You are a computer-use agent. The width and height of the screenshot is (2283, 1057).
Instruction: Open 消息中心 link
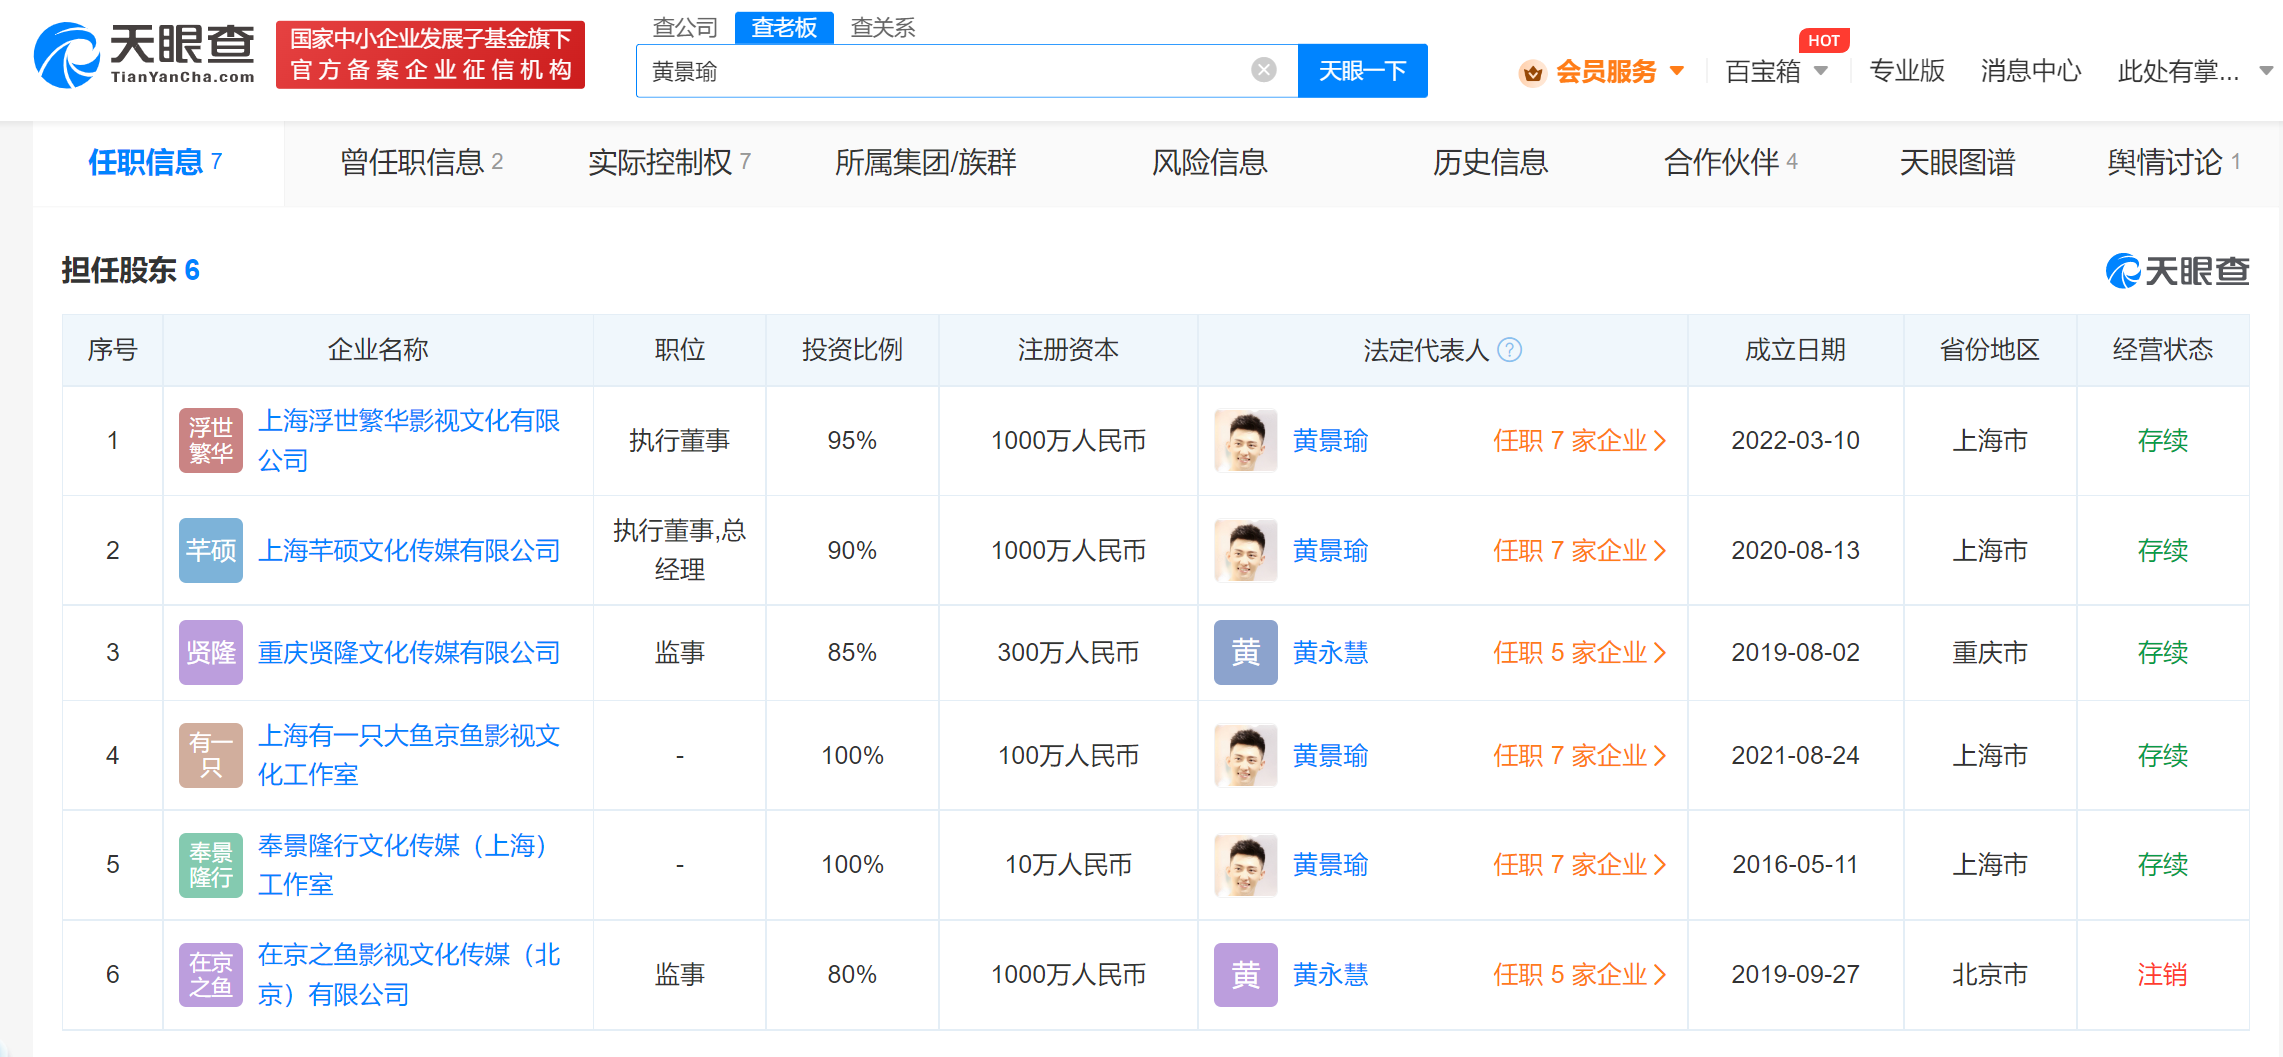pyautogui.click(x=2030, y=71)
